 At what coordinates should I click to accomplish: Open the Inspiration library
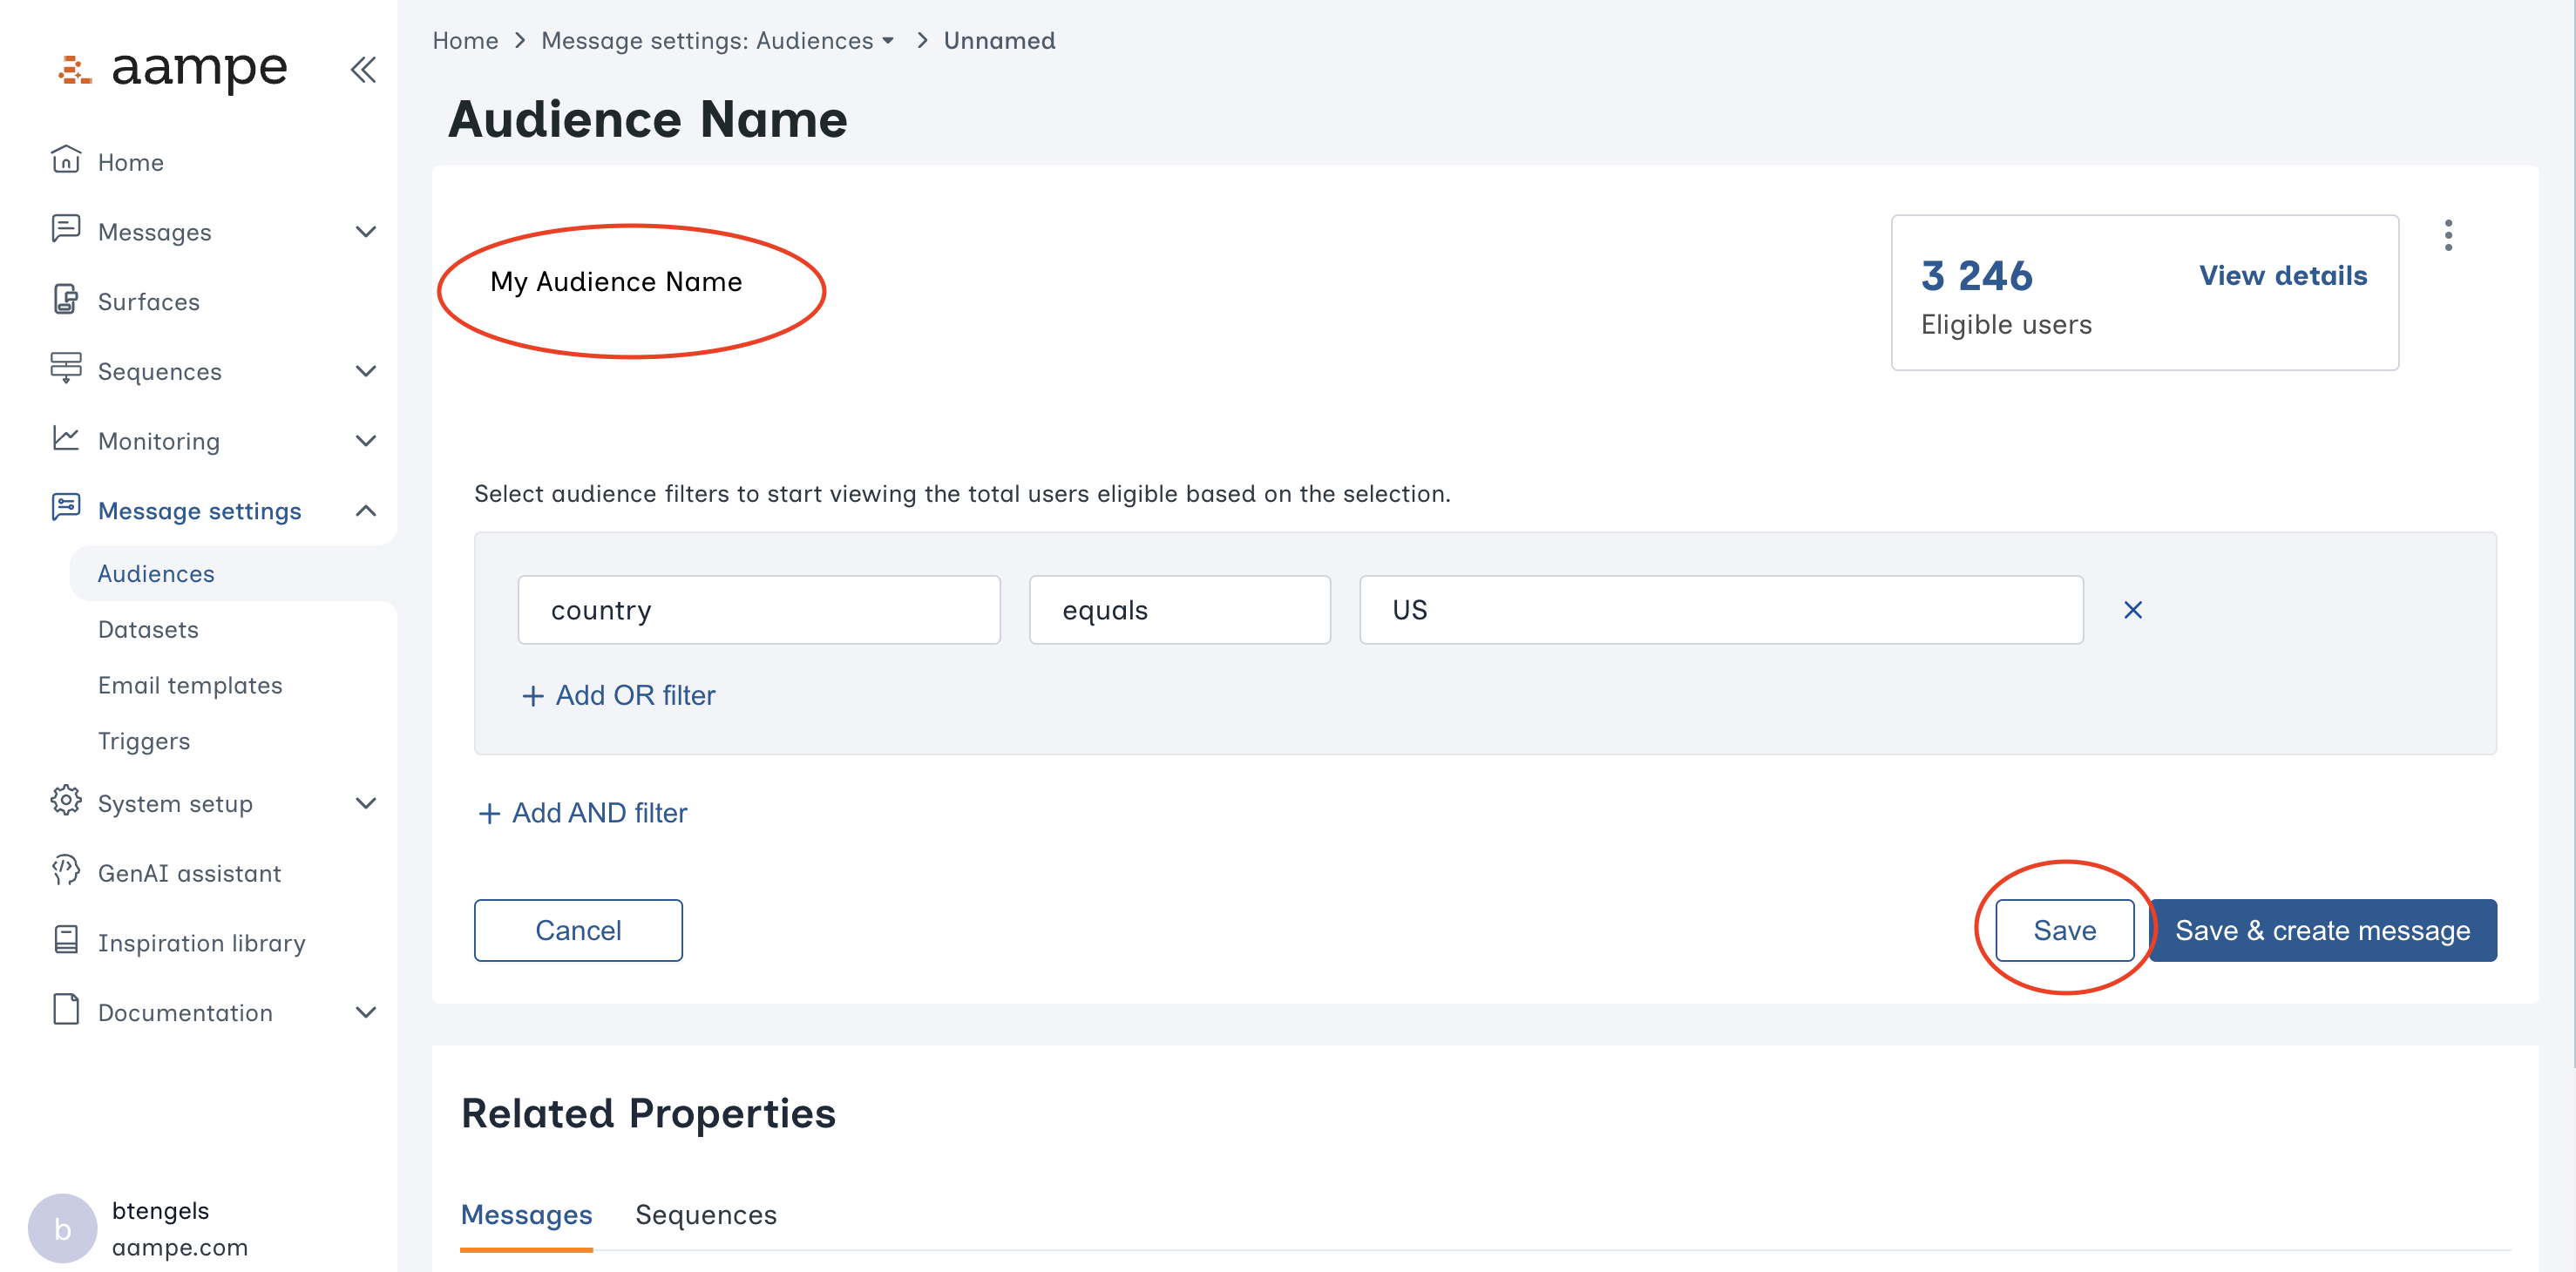[201, 942]
